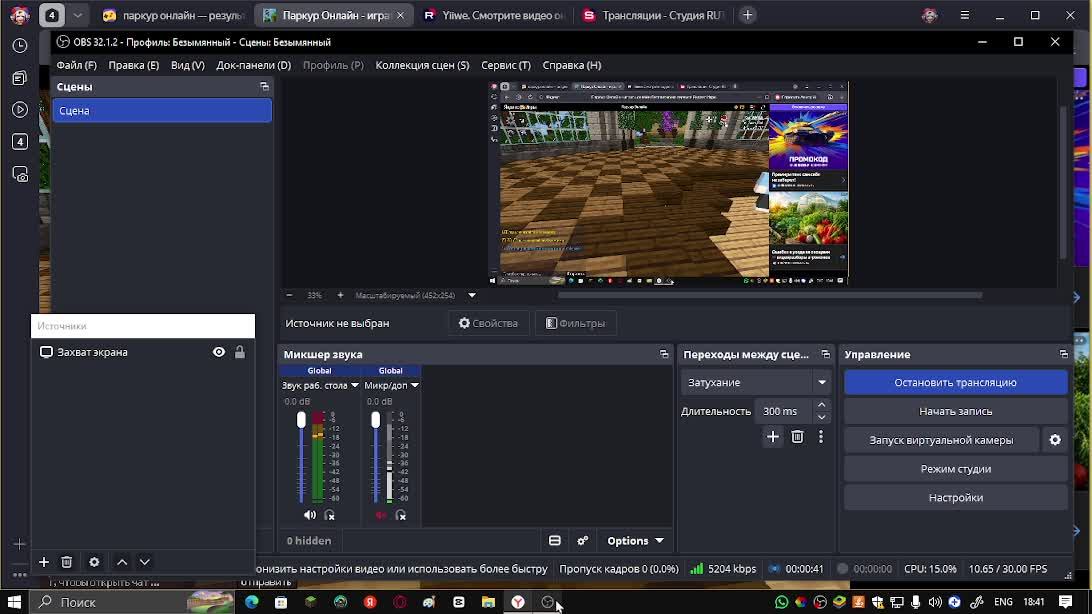Toggle monitoring headphones icon for Микр/доп
This screenshot has height=614, width=1092.
click(400, 515)
